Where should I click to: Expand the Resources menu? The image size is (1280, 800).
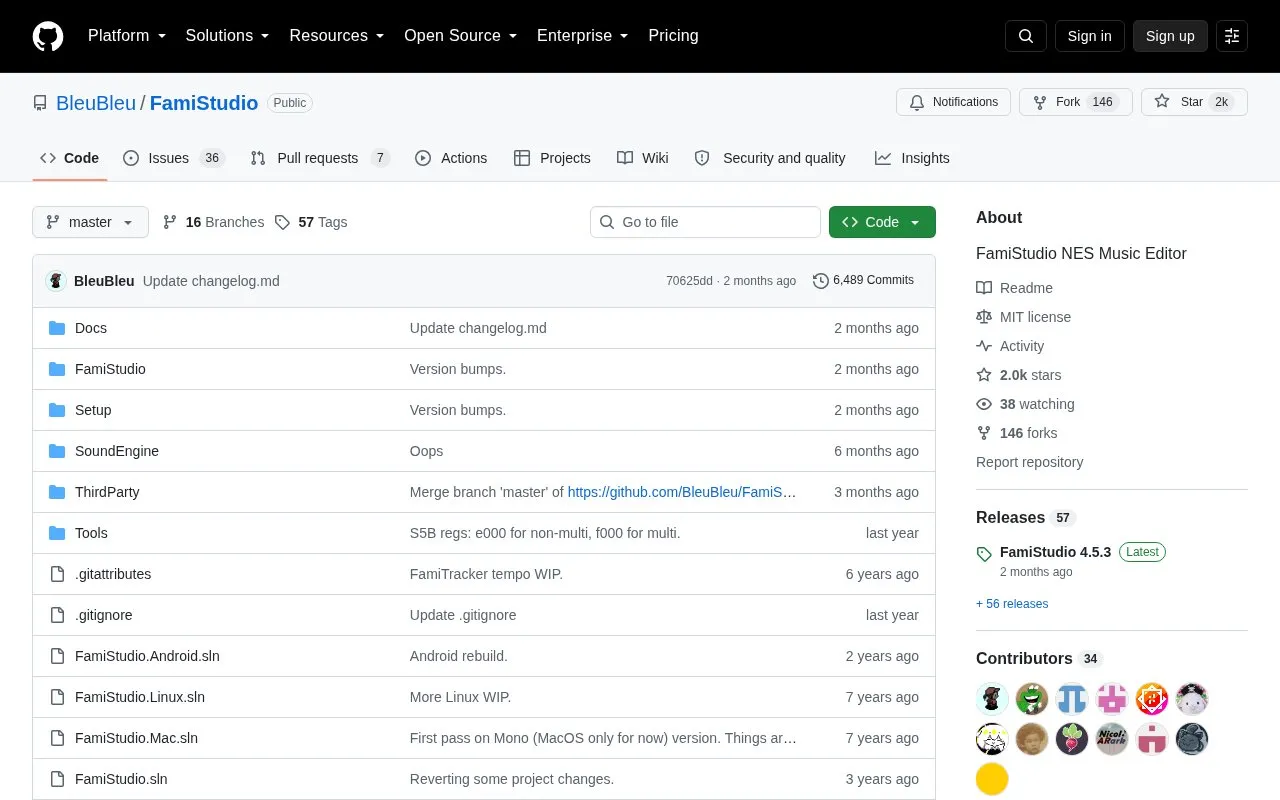click(x=337, y=36)
